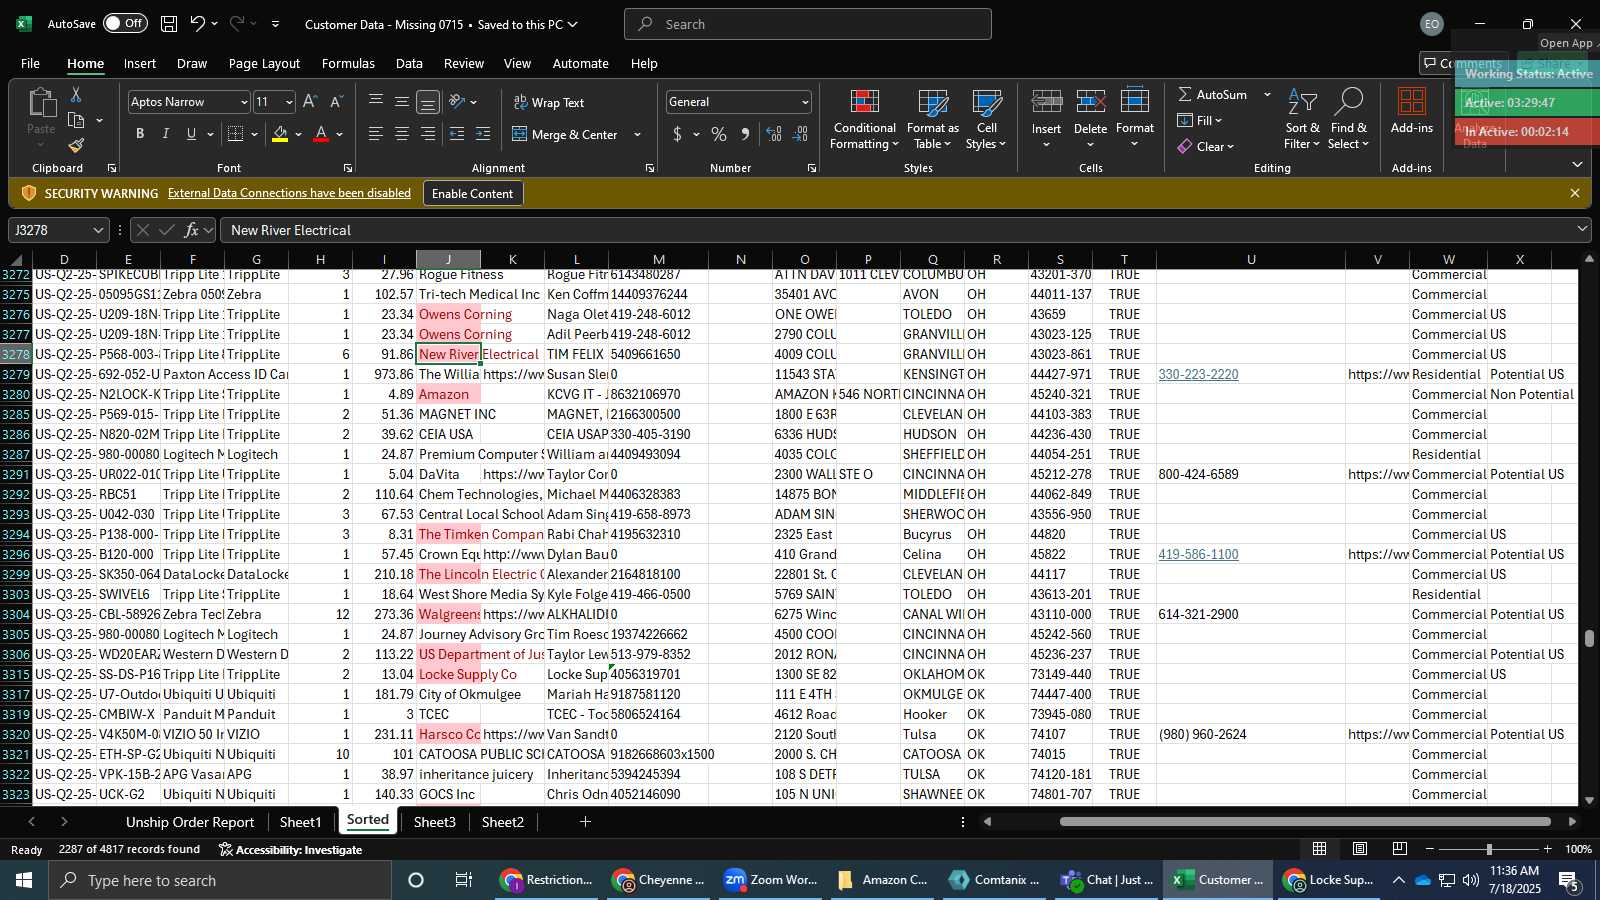Open the File menu
This screenshot has height=900, width=1600.
[31, 63]
